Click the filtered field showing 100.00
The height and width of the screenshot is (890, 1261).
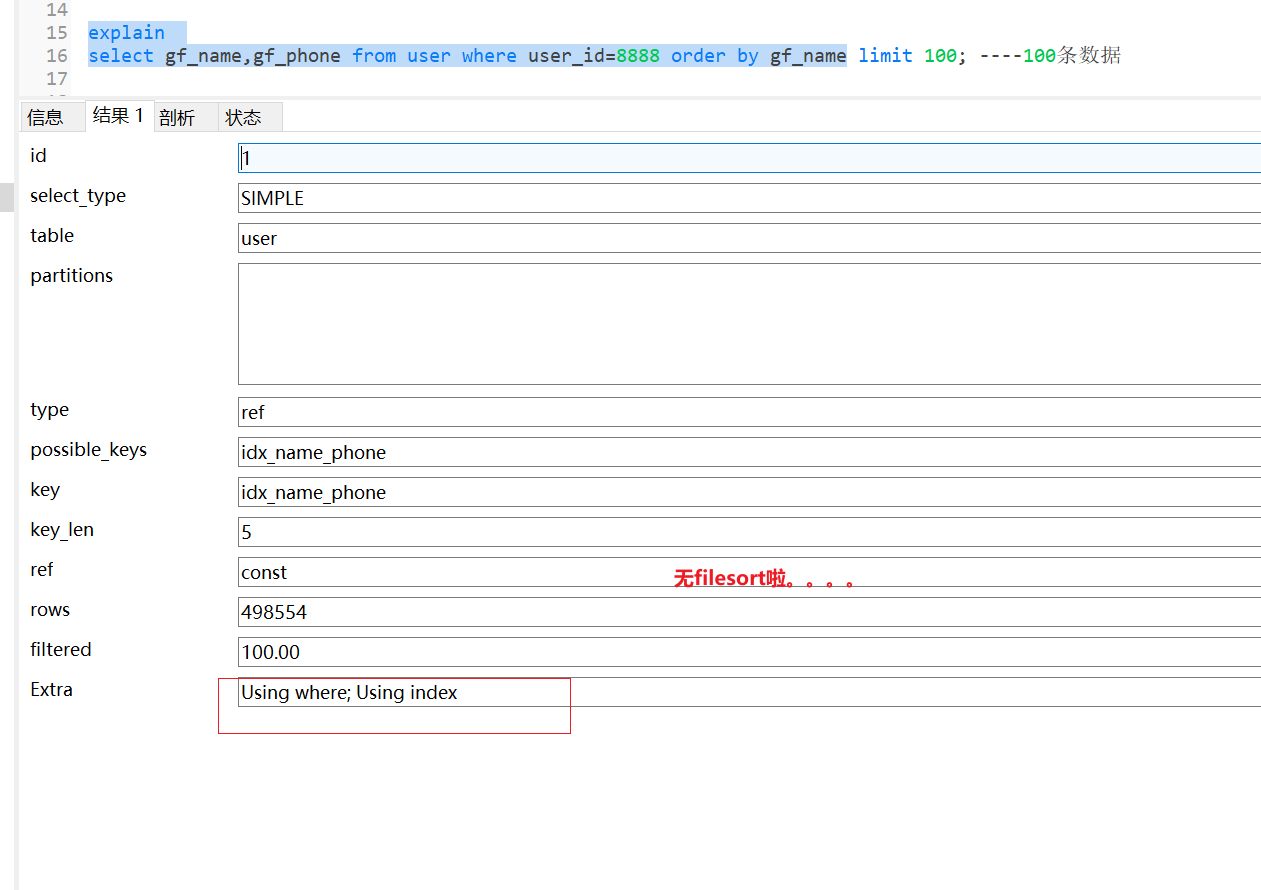click(x=749, y=652)
